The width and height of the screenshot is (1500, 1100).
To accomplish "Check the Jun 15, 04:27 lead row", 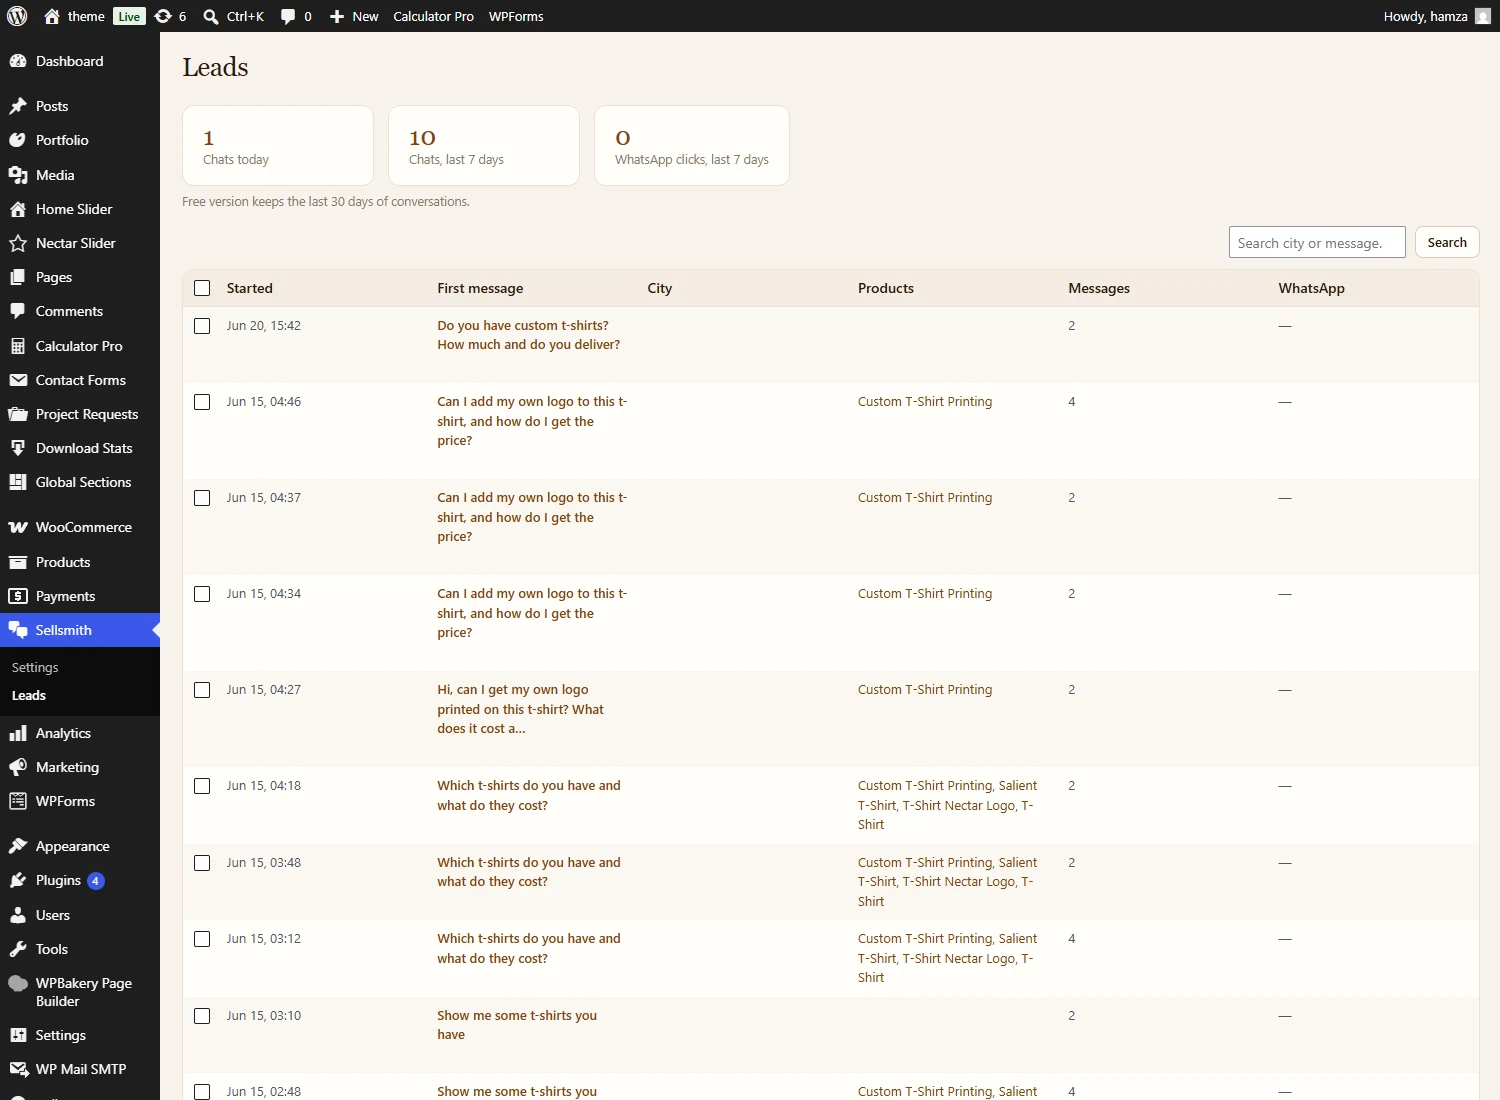I will click(x=202, y=690).
